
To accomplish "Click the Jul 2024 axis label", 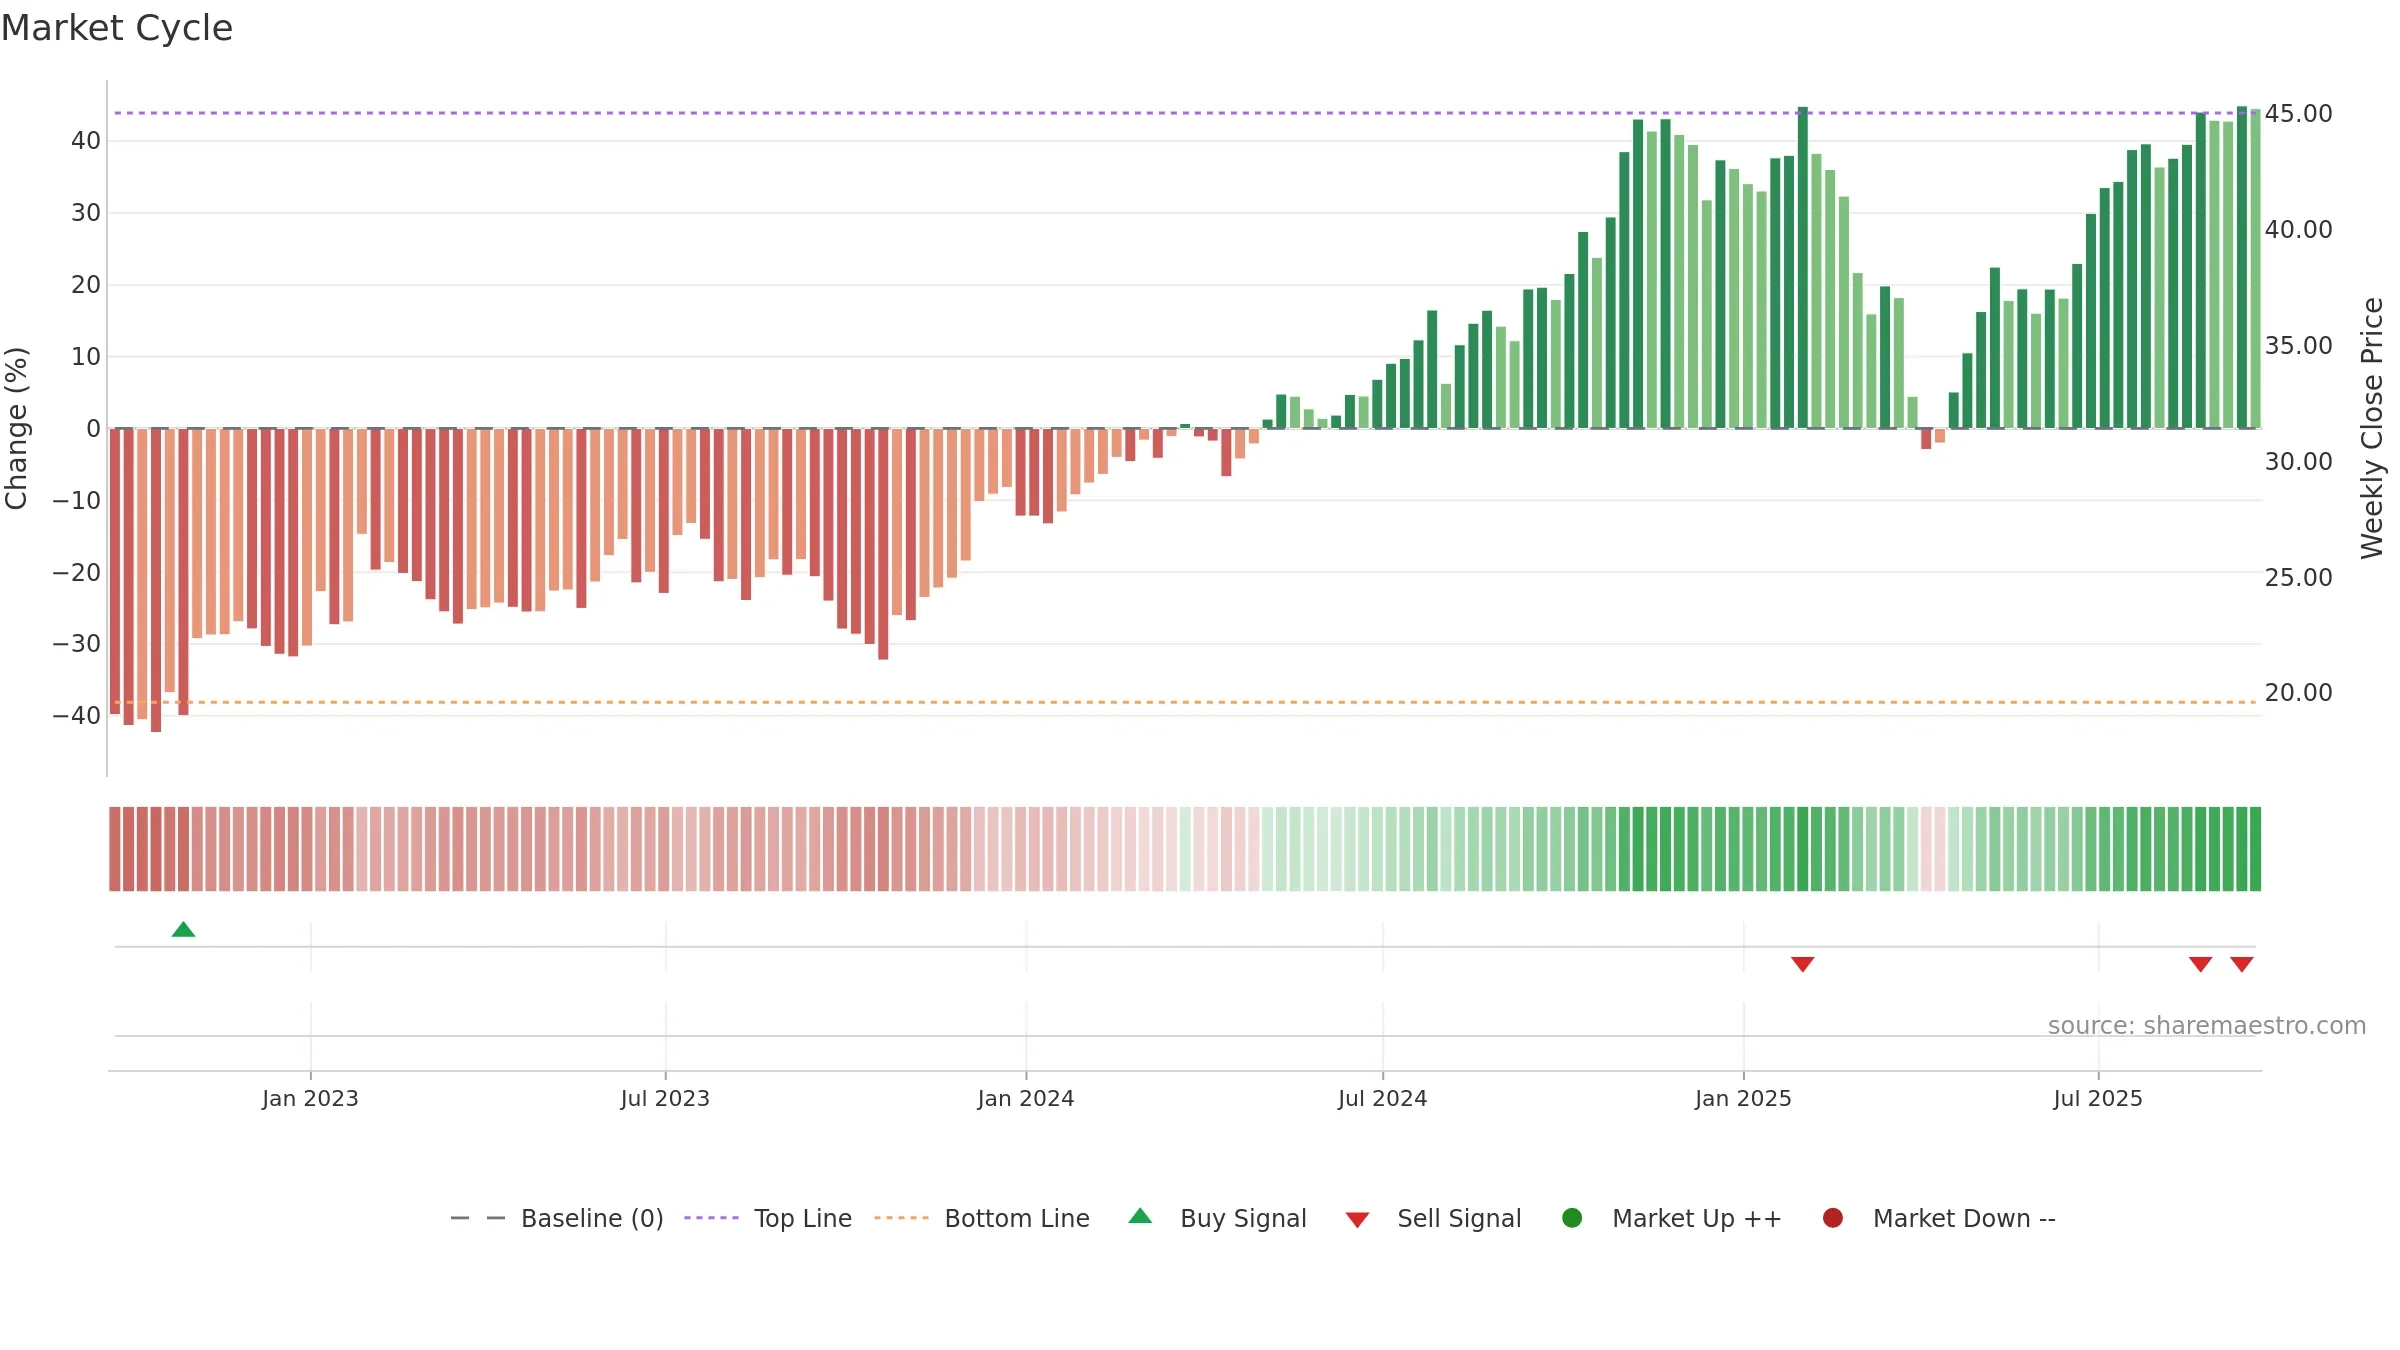I will pos(1383,1099).
